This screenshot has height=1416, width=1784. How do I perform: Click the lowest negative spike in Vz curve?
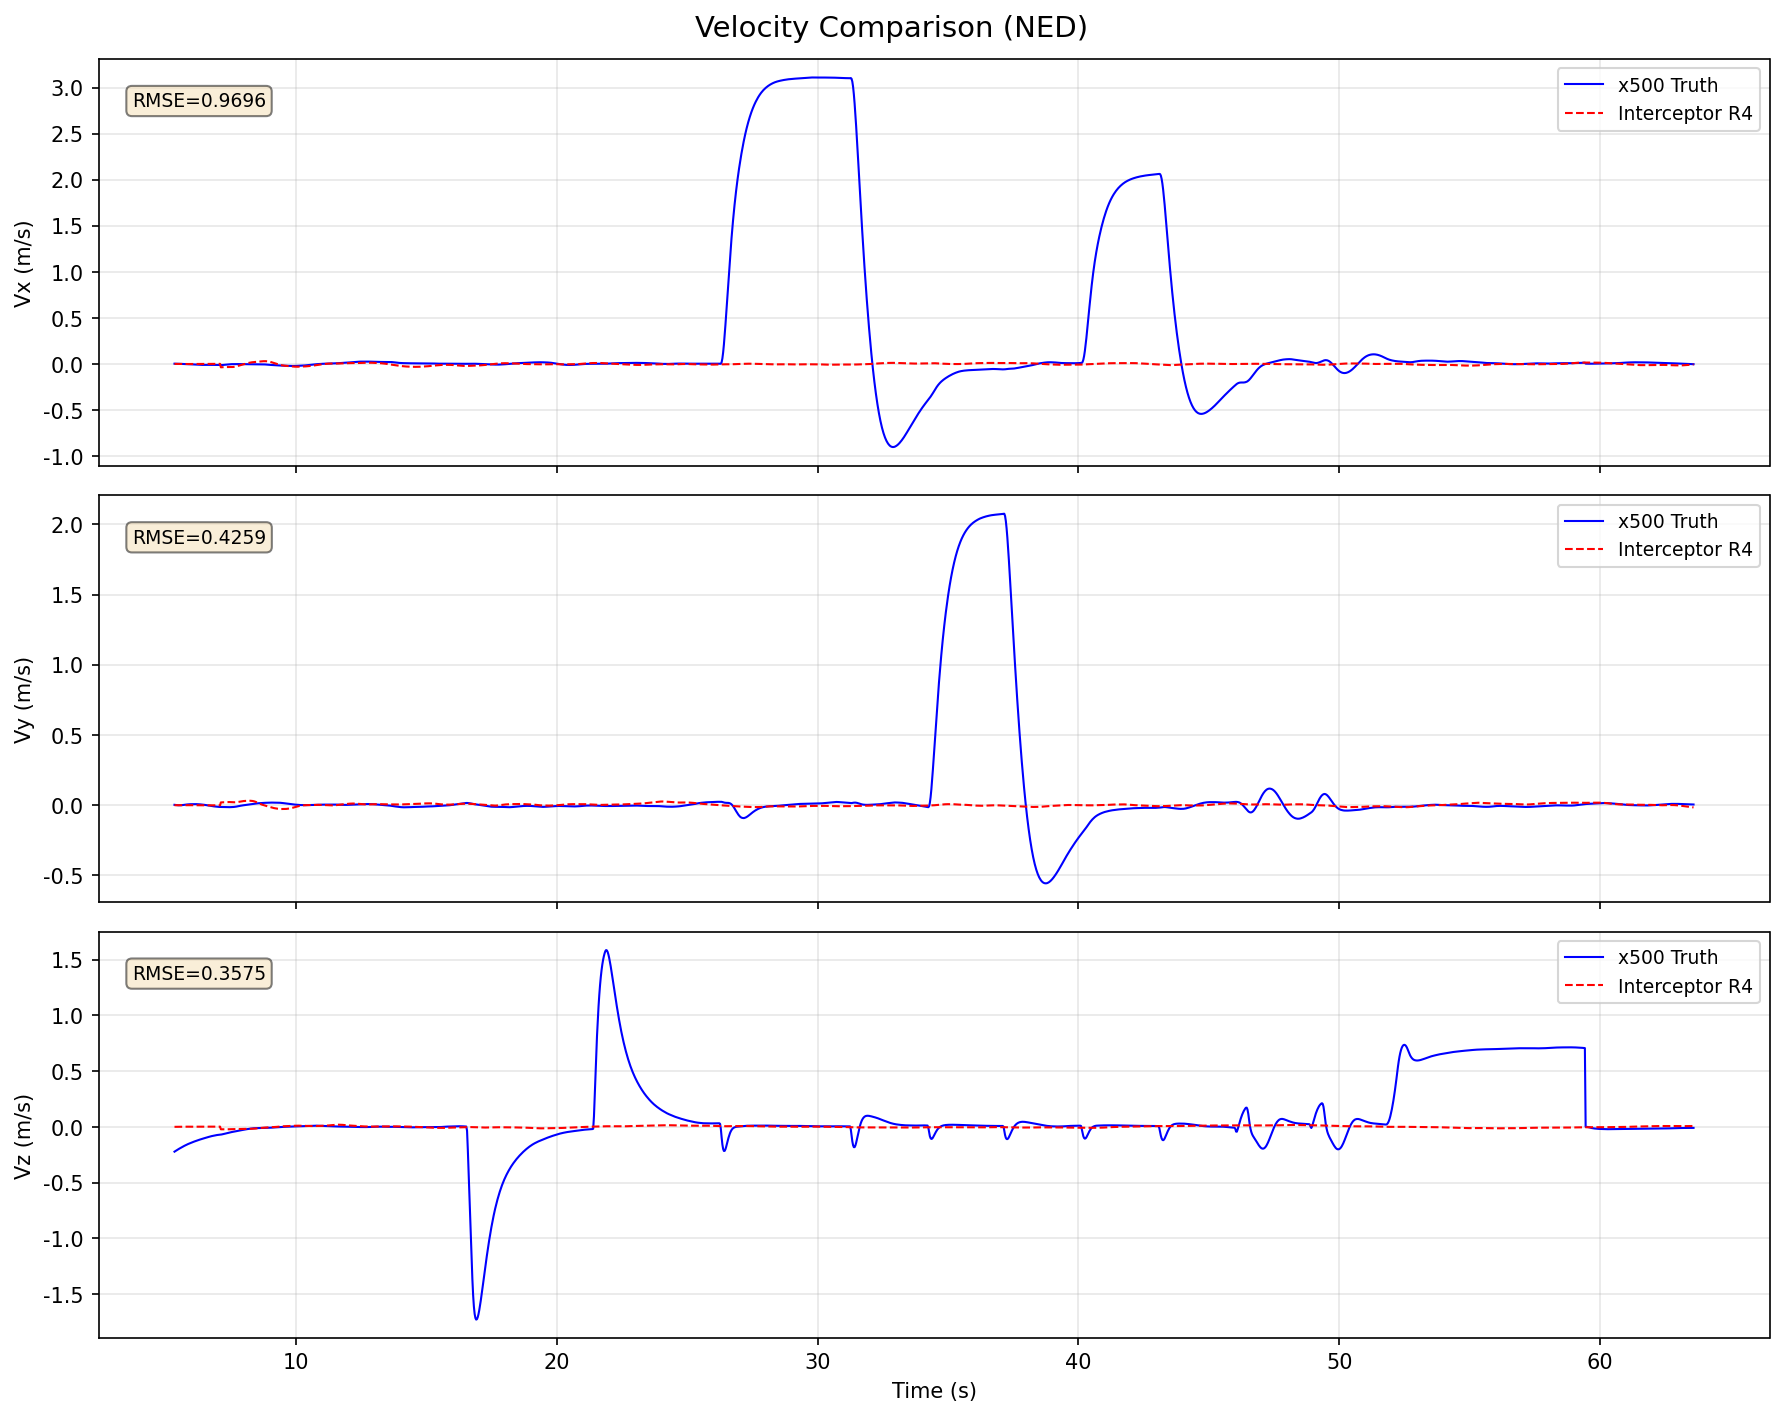click(476, 1318)
